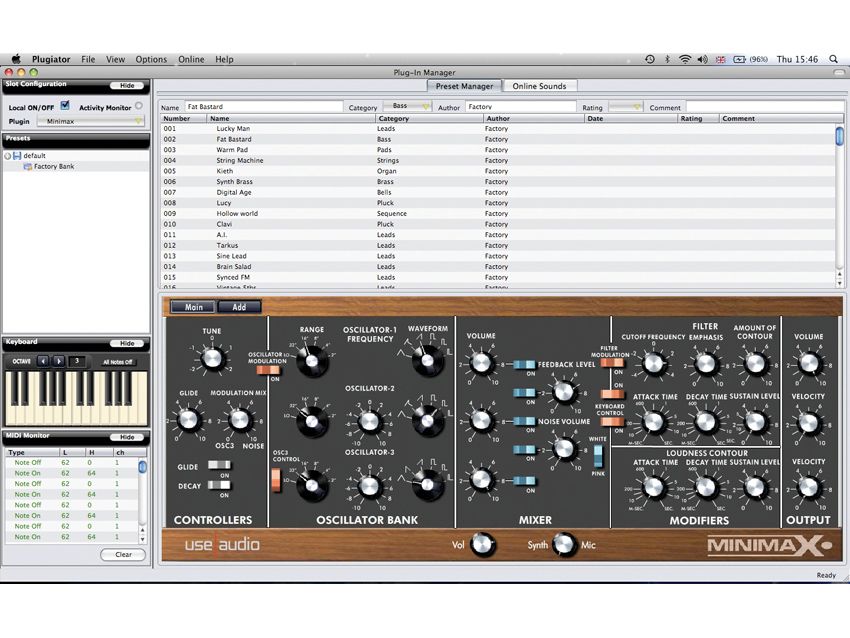Clear the MIDI Monitor list

pos(123,555)
